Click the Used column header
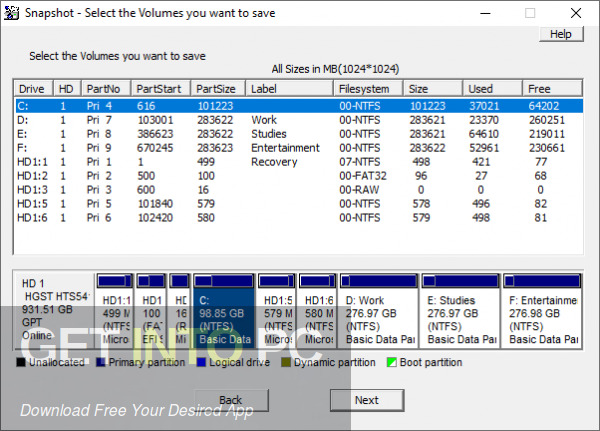The height and width of the screenshot is (431, 600). click(x=492, y=89)
